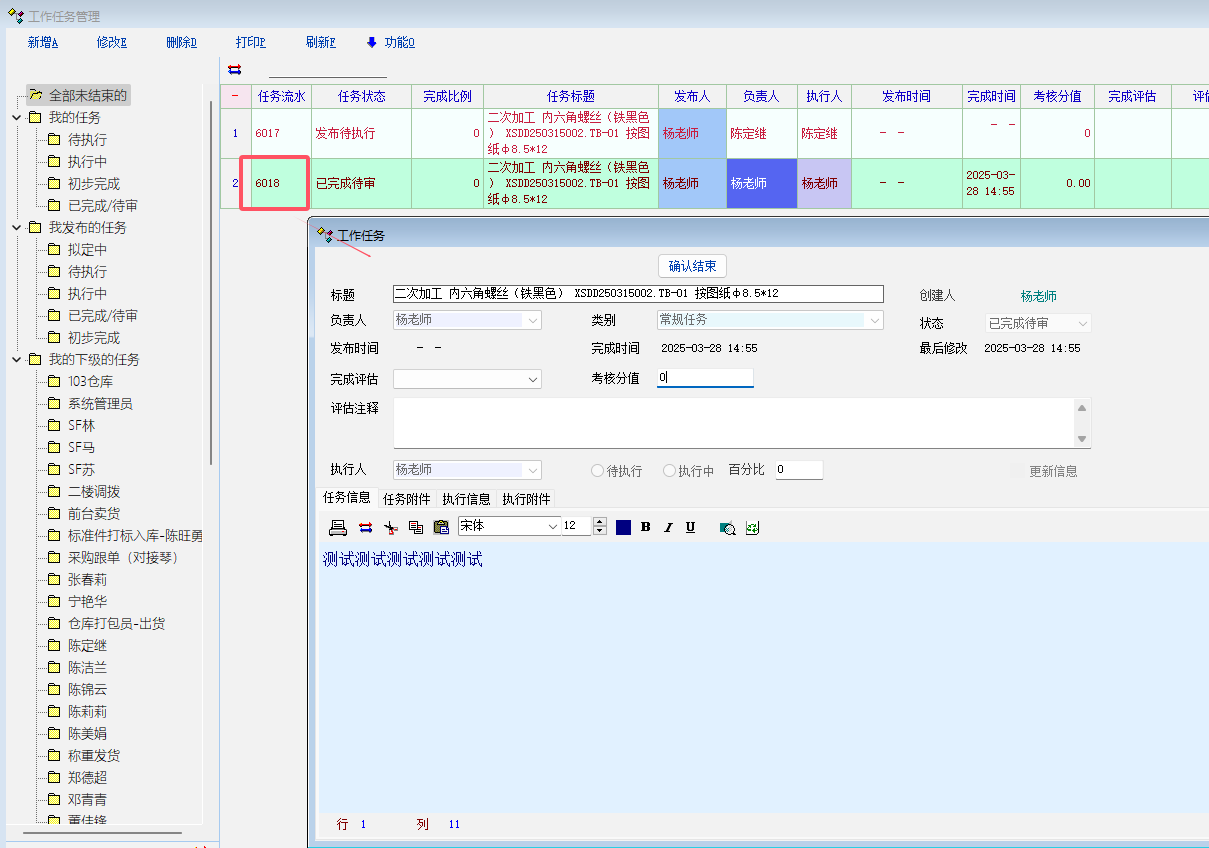Screen dimensions: 1209x848
Task: Select the 待执行 radio button
Action: 598,471
